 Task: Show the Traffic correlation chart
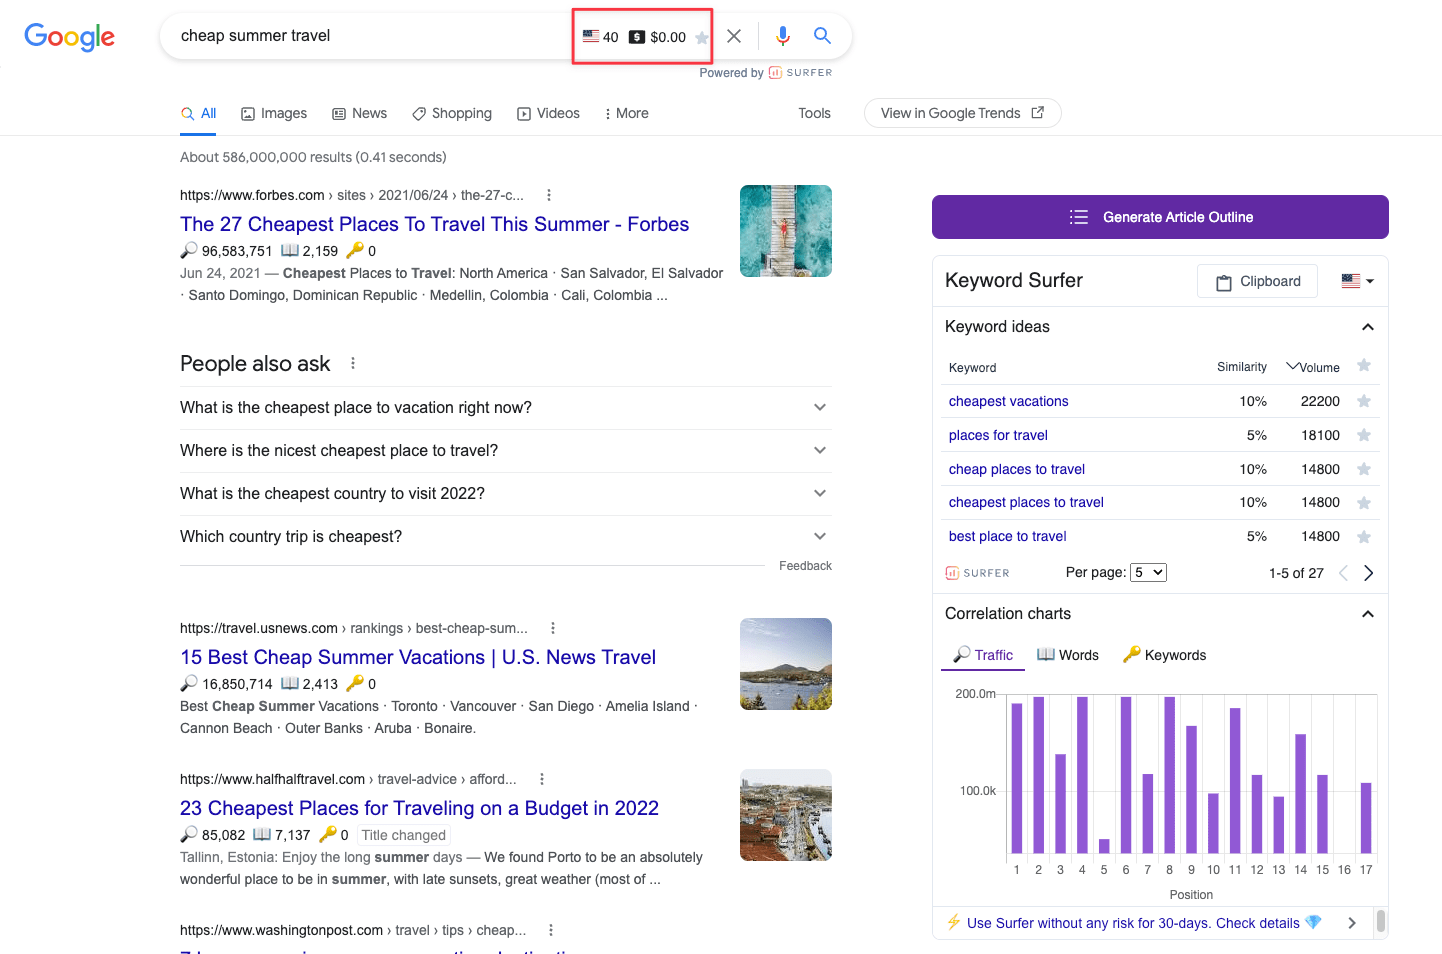point(983,655)
